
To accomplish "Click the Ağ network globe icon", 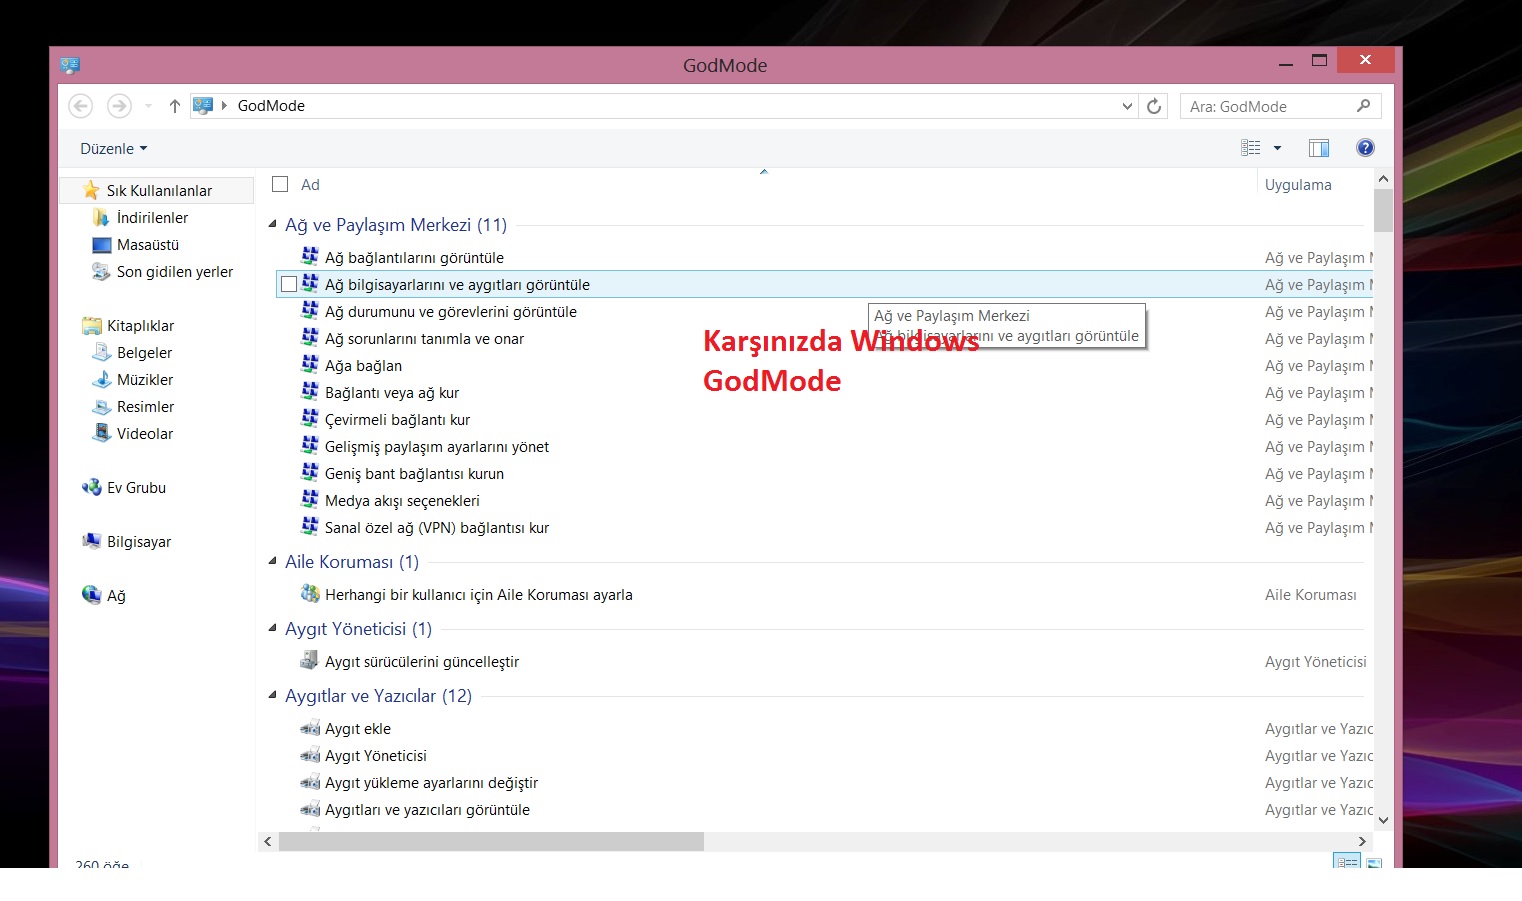I will tap(91, 595).
